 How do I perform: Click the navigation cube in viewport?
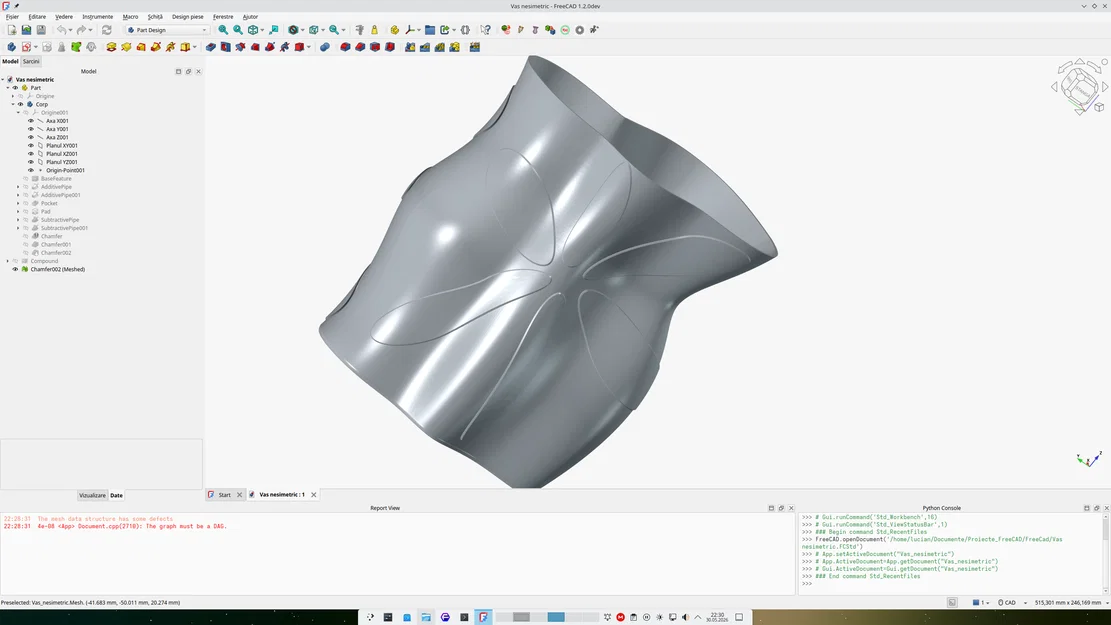tap(1080, 87)
